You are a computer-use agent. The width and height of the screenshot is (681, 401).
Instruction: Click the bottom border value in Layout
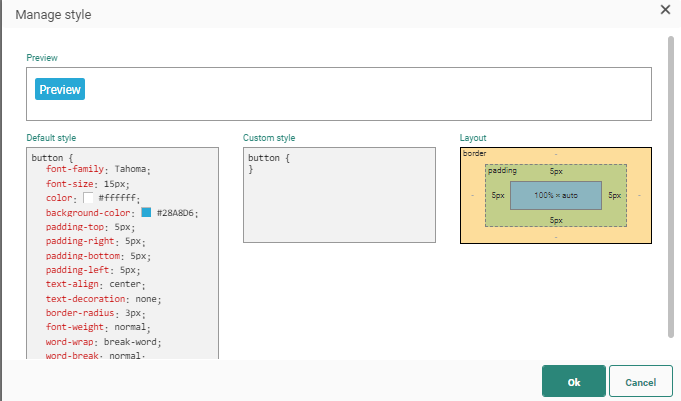point(556,237)
